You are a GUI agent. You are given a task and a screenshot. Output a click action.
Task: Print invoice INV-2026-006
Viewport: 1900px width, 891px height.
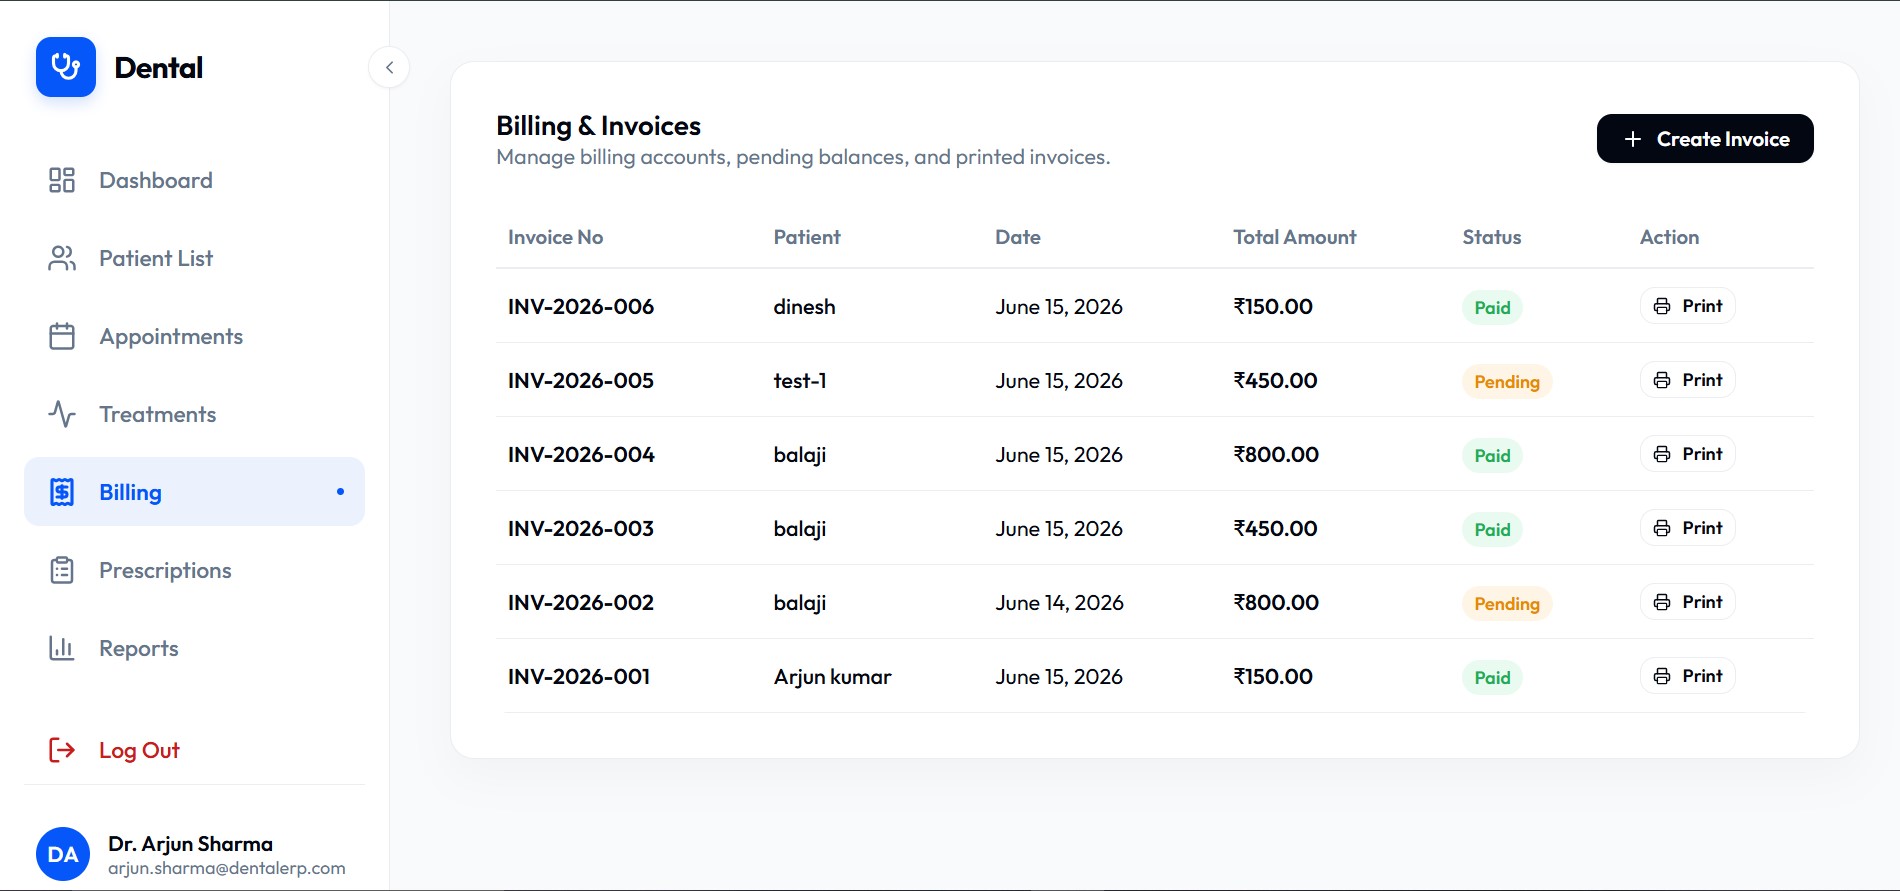pyautogui.click(x=1687, y=306)
